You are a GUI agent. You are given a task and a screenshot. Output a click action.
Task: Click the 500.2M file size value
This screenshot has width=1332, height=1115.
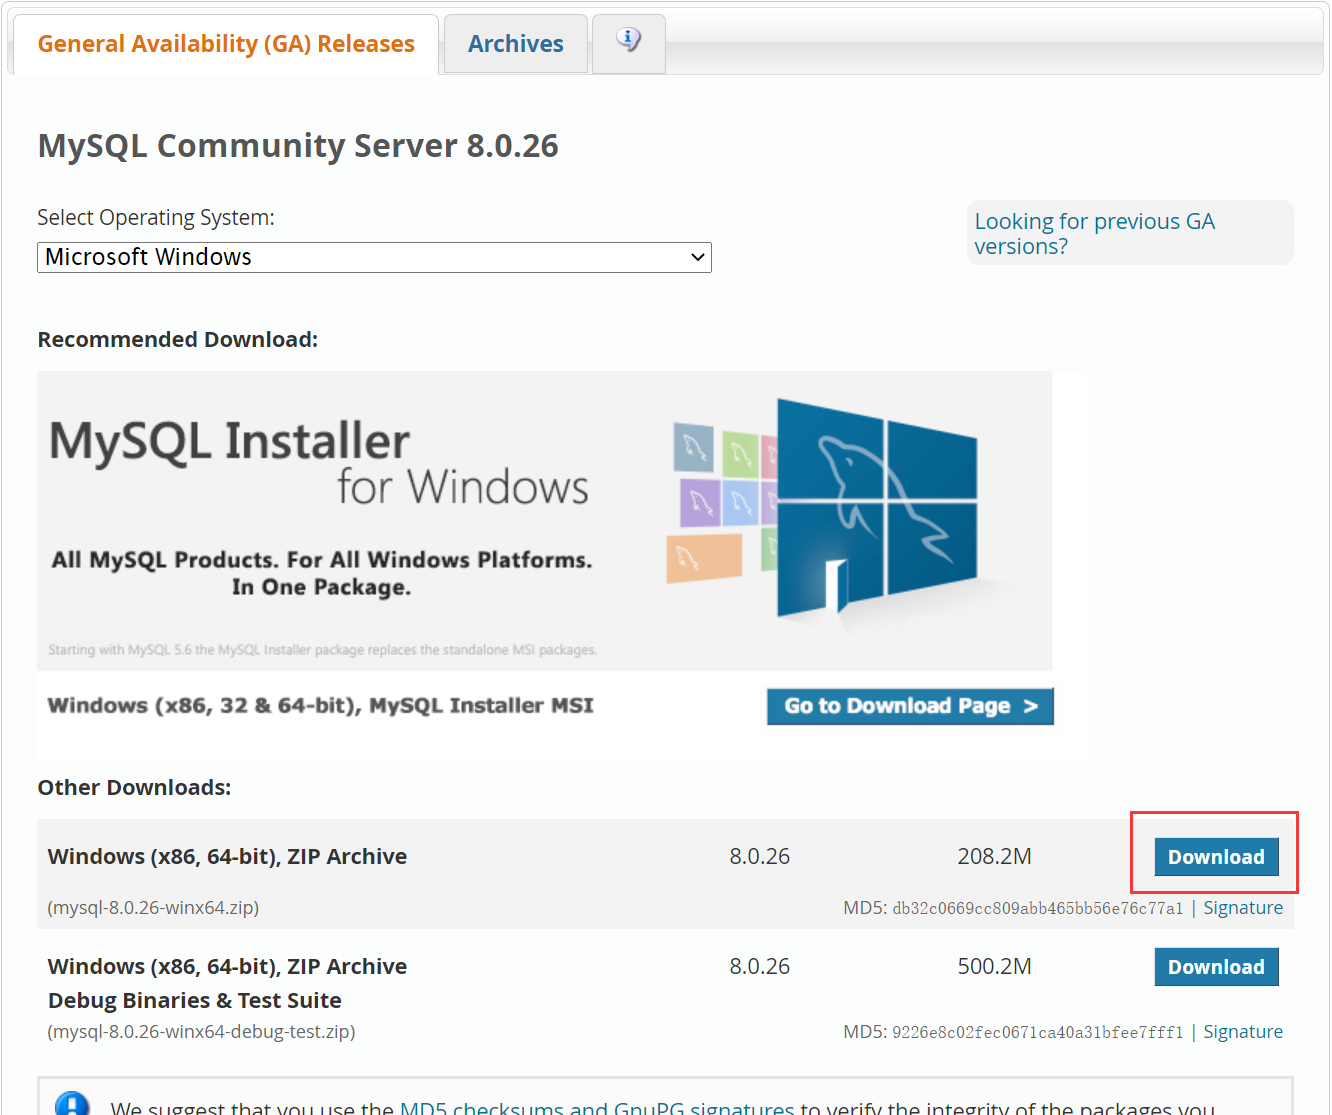994,967
